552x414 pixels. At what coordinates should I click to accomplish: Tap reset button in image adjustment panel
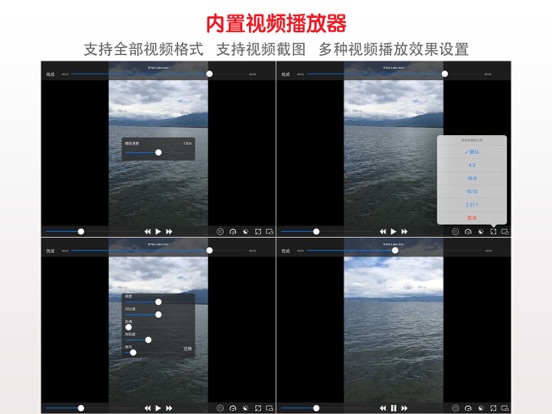tap(188, 349)
